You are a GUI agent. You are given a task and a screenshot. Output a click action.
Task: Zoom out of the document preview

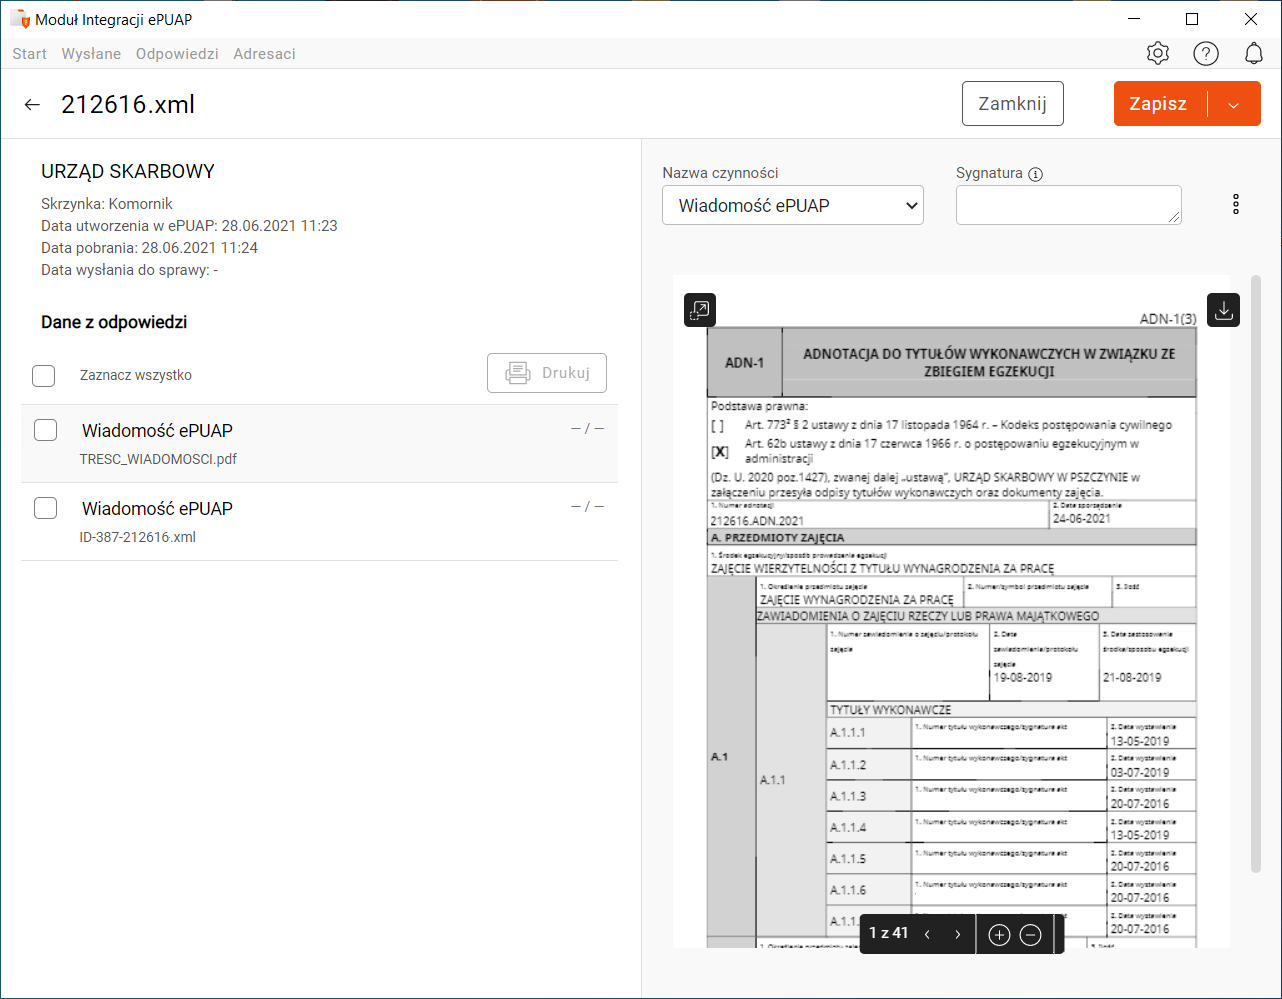[1031, 935]
